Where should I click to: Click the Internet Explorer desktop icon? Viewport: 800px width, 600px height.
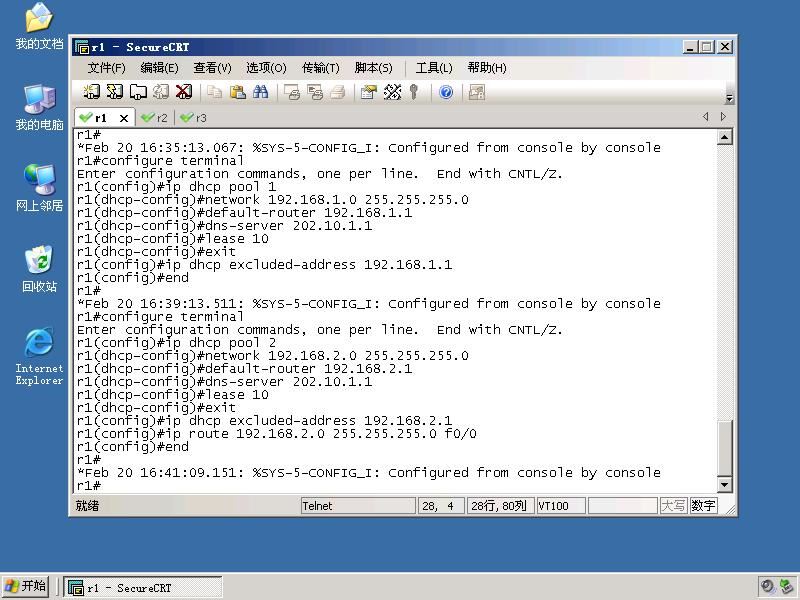(39, 356)
